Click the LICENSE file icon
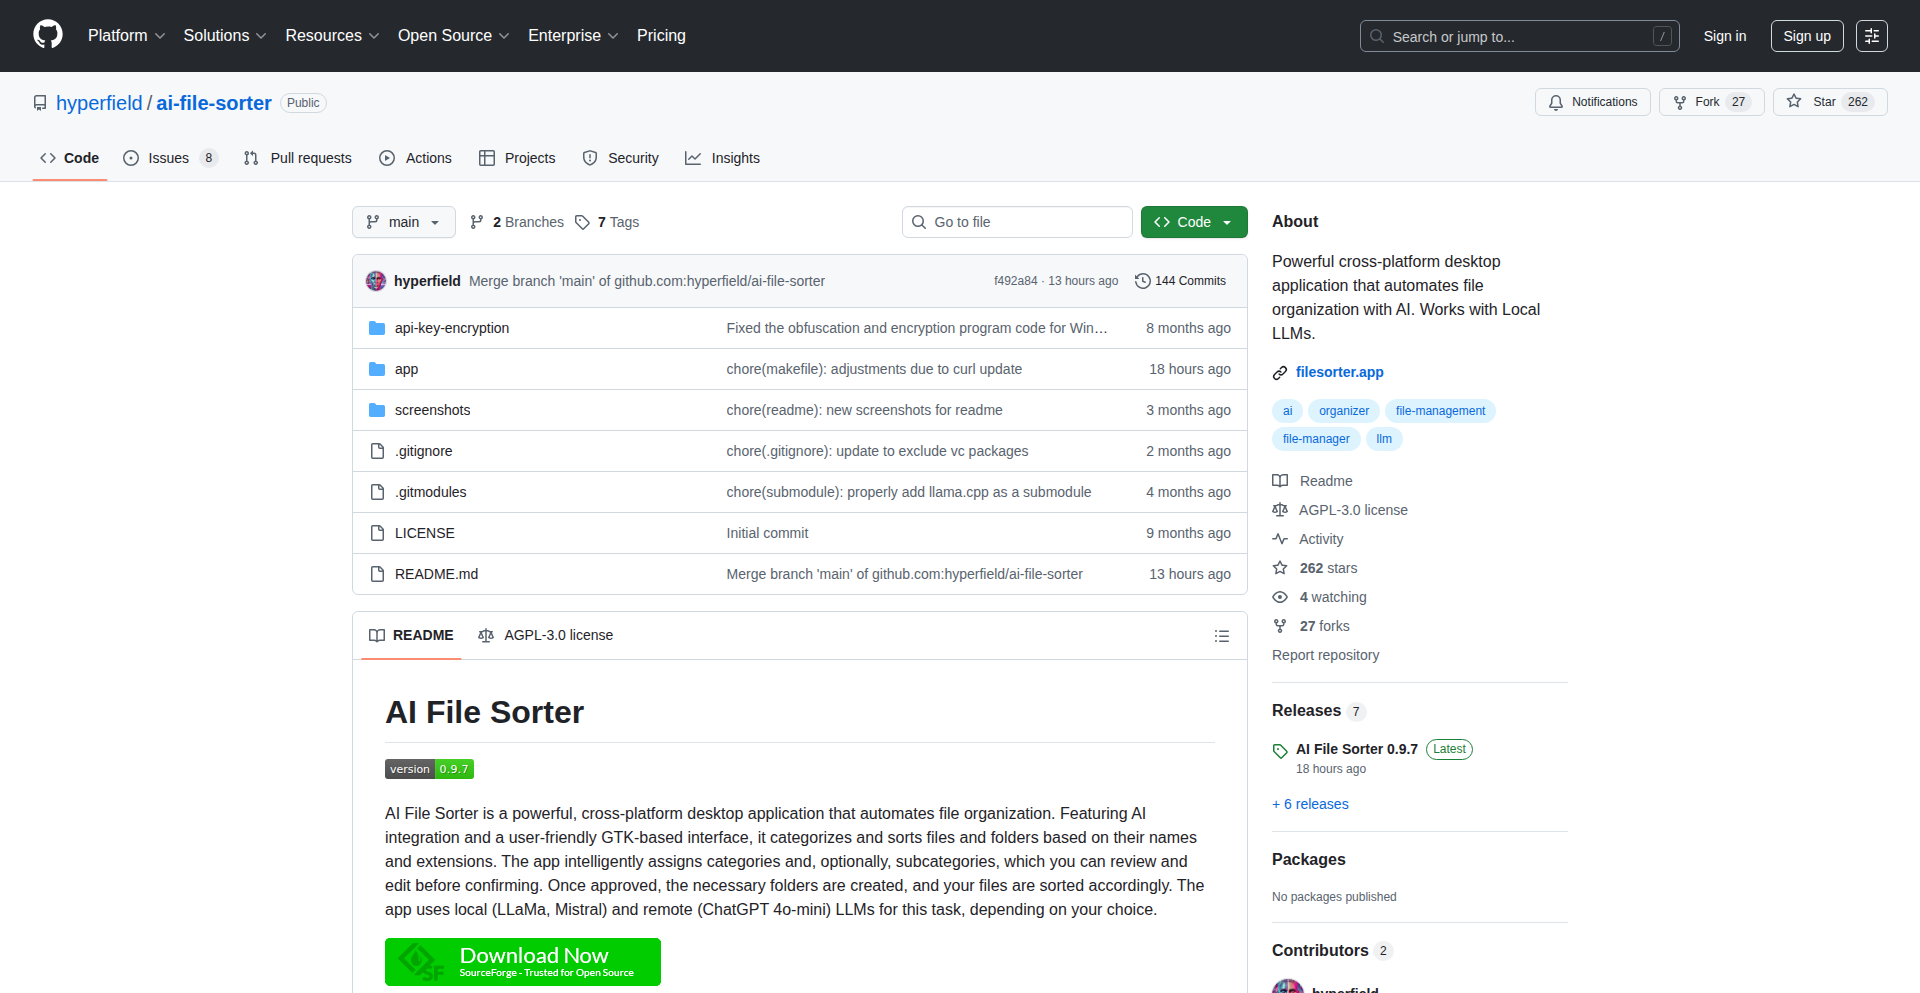1920x993 pixels. coord(377,533)
